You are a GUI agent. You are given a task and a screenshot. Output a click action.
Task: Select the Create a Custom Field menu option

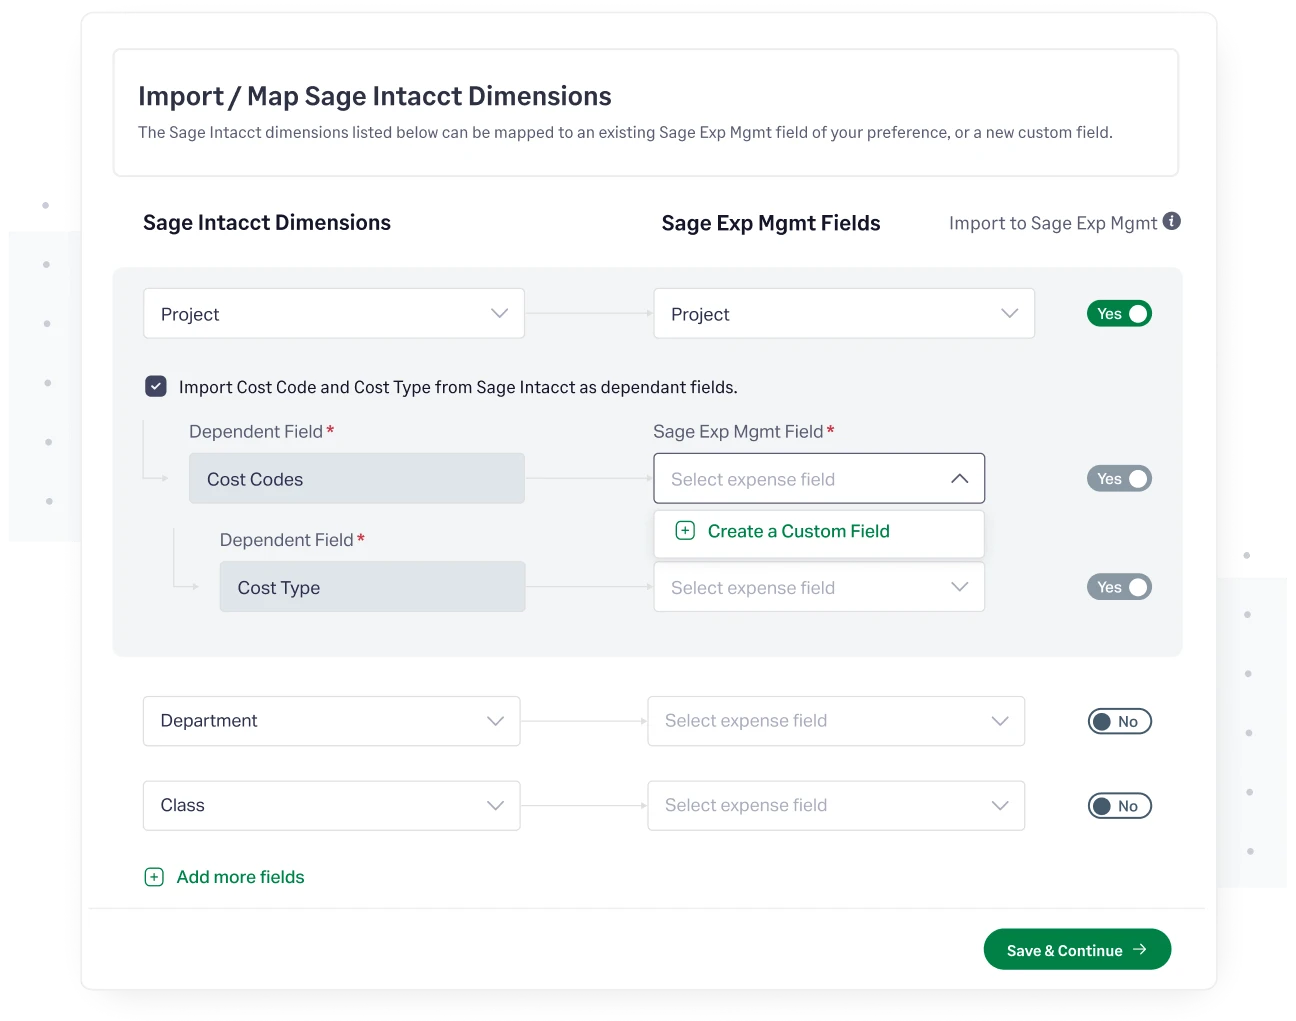click(x=798, y=531)
